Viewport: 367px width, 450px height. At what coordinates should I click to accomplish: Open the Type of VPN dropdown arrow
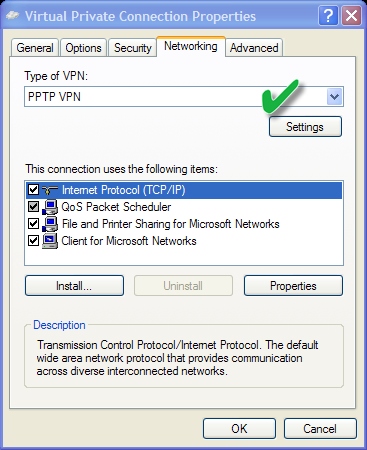(x=334, y=97)
